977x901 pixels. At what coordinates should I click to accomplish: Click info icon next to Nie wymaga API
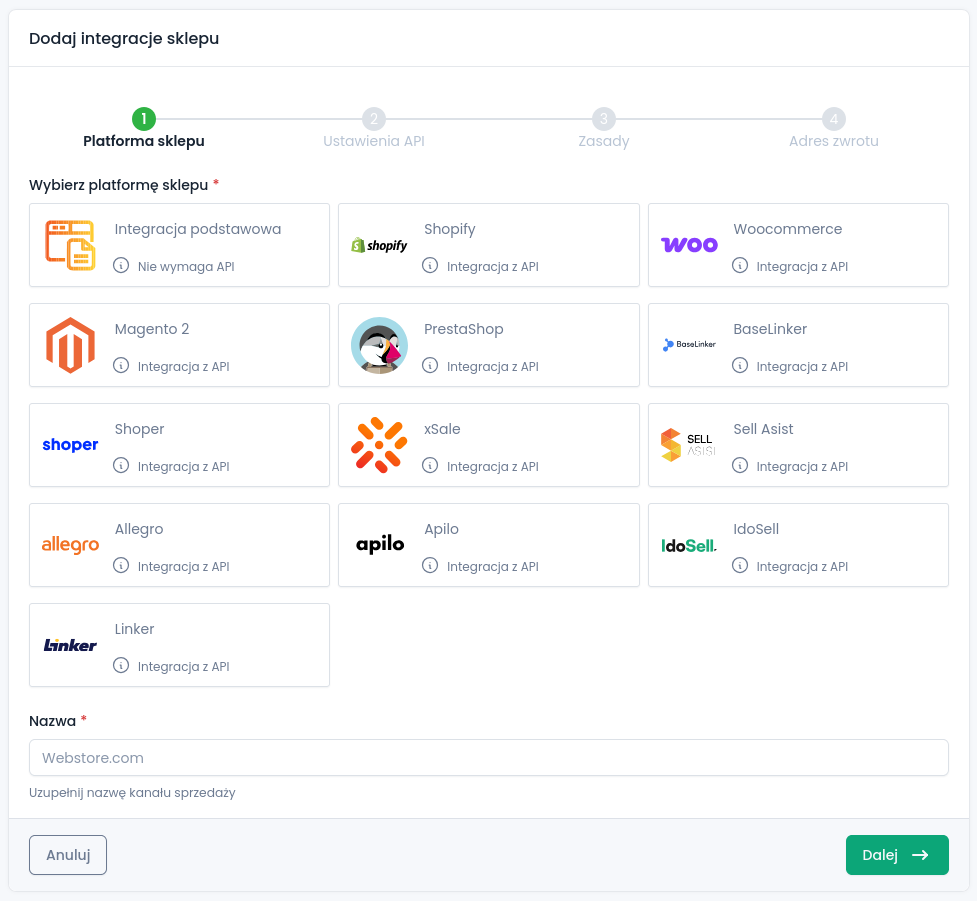coord(121,266)
